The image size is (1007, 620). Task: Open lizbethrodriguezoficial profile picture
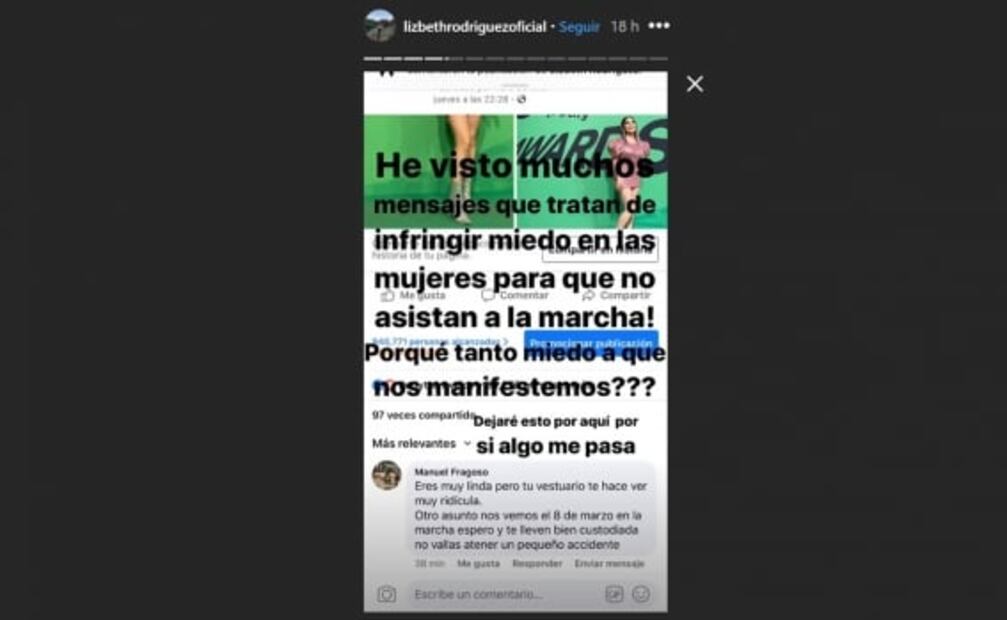pyautogui.click(x=380, y=26)
